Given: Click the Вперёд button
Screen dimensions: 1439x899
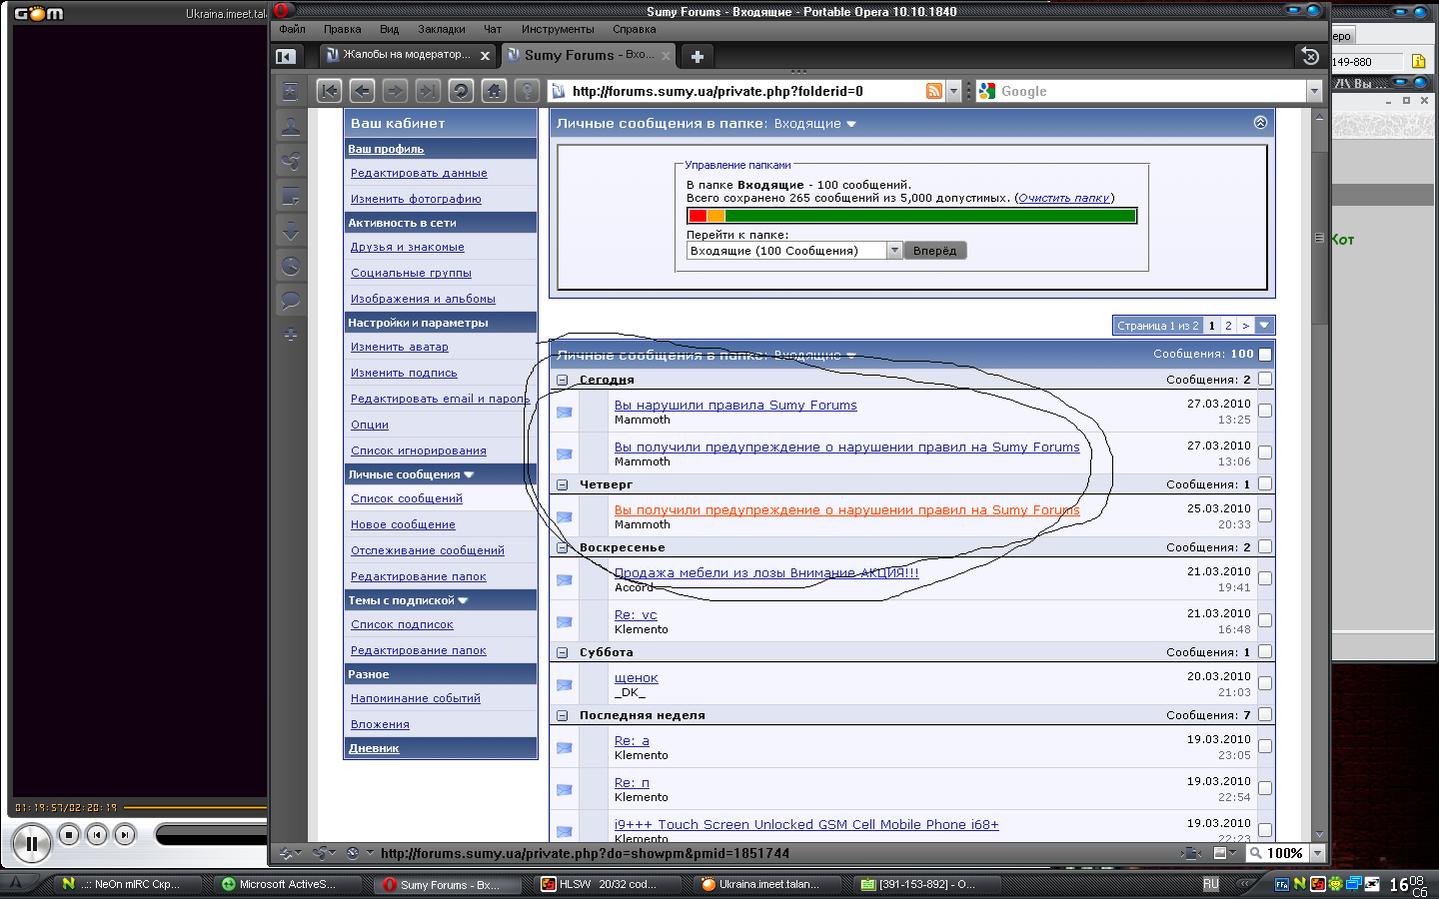Looking at the screenshot, I should (x=935, y=251).
